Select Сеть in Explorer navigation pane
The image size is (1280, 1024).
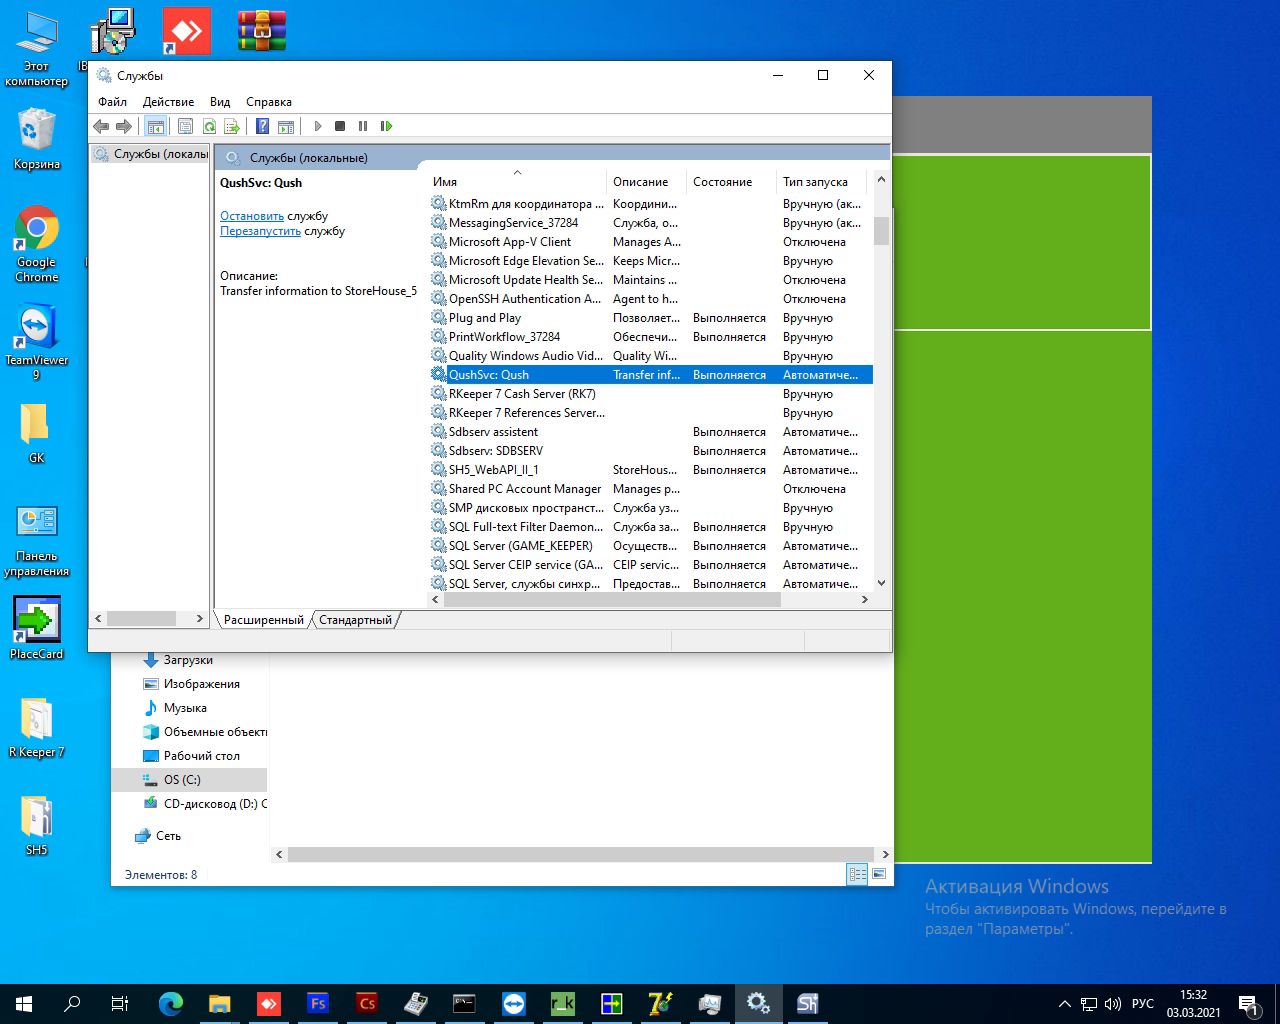click(x=158, y=836)
